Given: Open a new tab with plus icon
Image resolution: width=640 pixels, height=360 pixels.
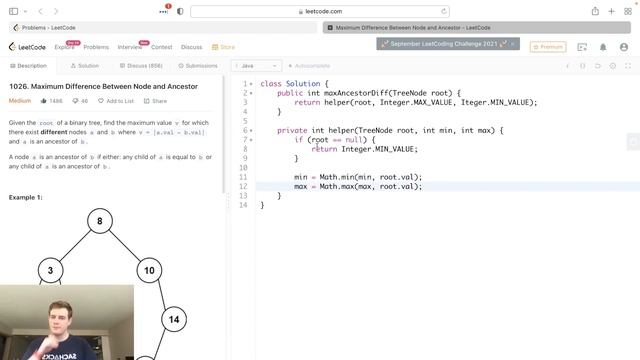Looking at the screenshot, I should 611,11.
